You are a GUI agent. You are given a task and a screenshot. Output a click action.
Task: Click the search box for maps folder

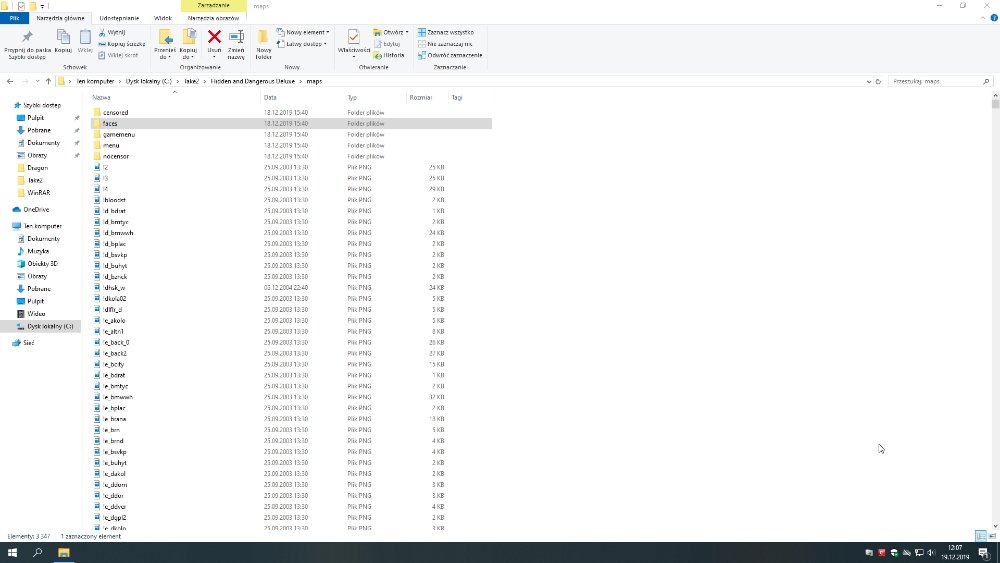click(935, 81)
